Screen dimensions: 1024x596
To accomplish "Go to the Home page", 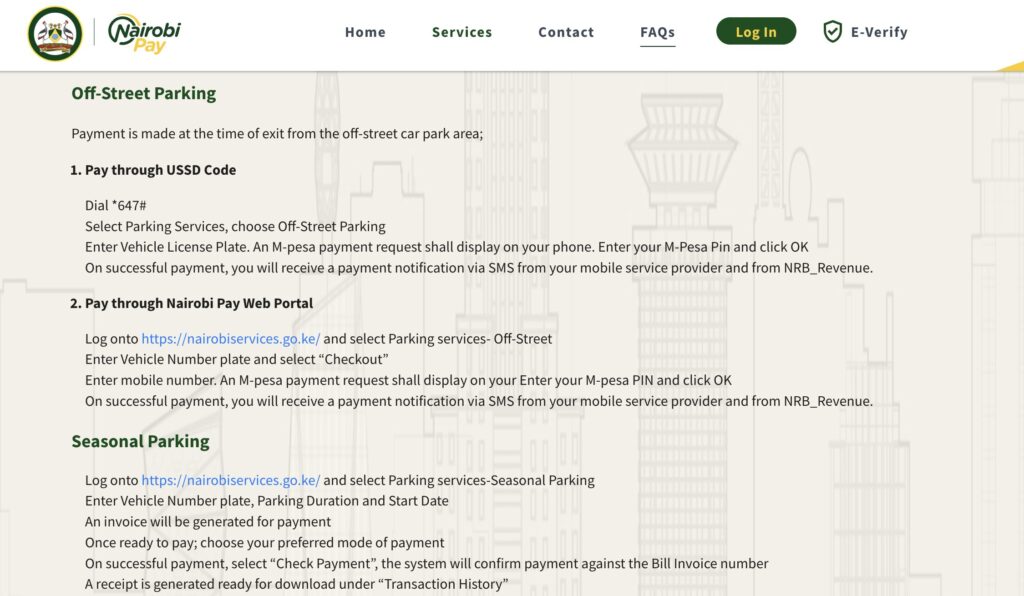I will tap(365, 32).
